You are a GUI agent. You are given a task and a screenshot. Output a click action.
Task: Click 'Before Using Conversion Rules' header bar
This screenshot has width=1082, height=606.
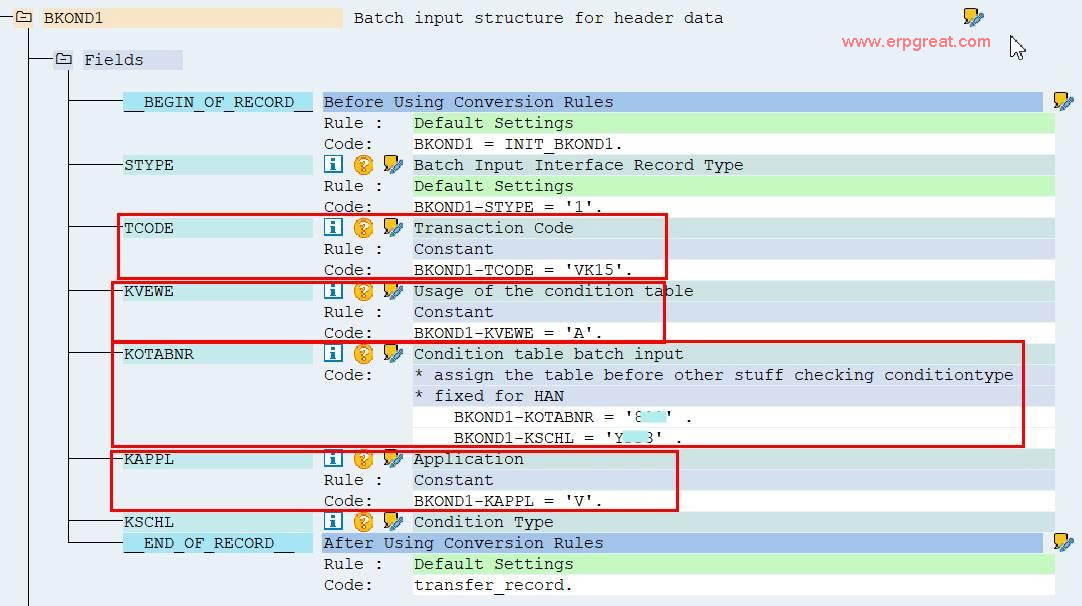pyautogui.click(x=682, y=102)
